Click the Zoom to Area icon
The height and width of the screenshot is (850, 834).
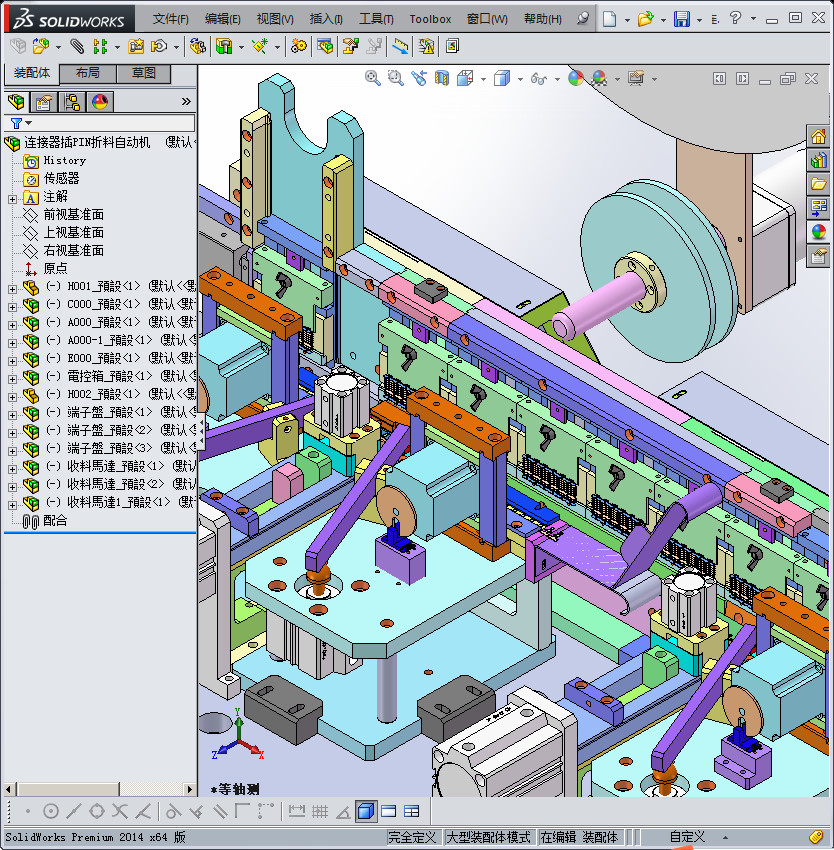point(396,79)
